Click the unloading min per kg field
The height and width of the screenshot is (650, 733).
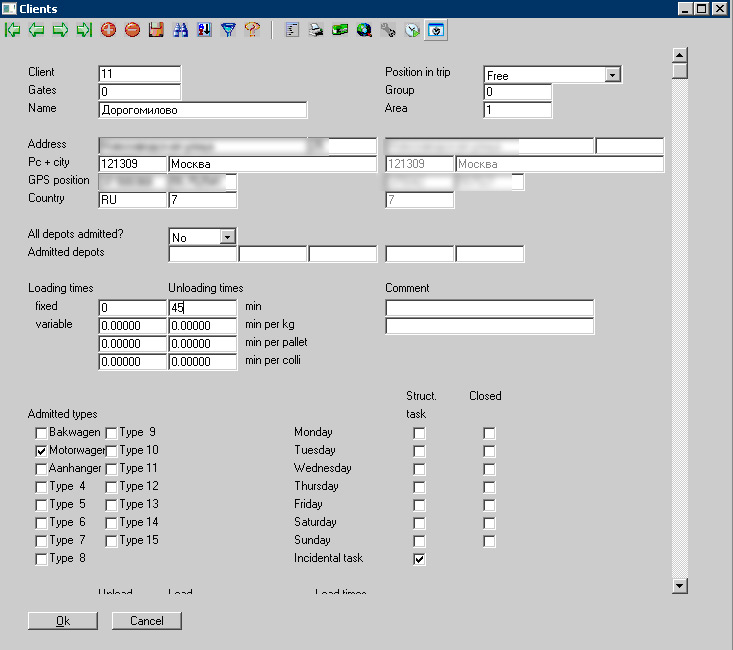pyautogui.click(x=202, y=326)
